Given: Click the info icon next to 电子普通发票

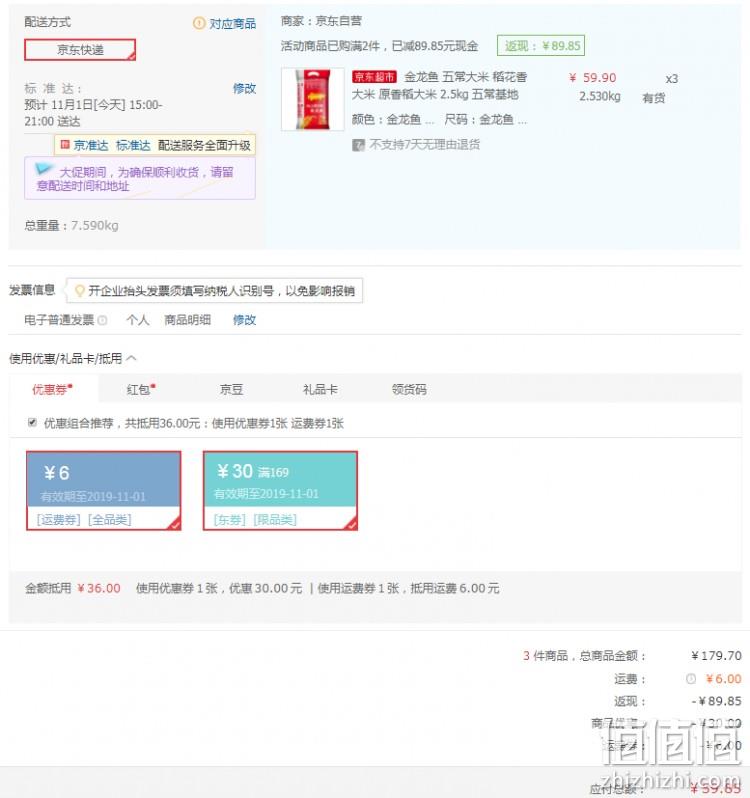Looking at the screenshot, I should 102,320.
